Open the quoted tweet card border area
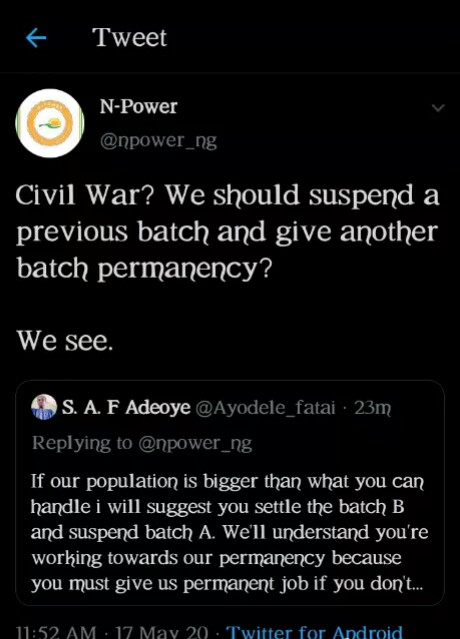Viewport: 460px width, 639px height. point(230,493)
